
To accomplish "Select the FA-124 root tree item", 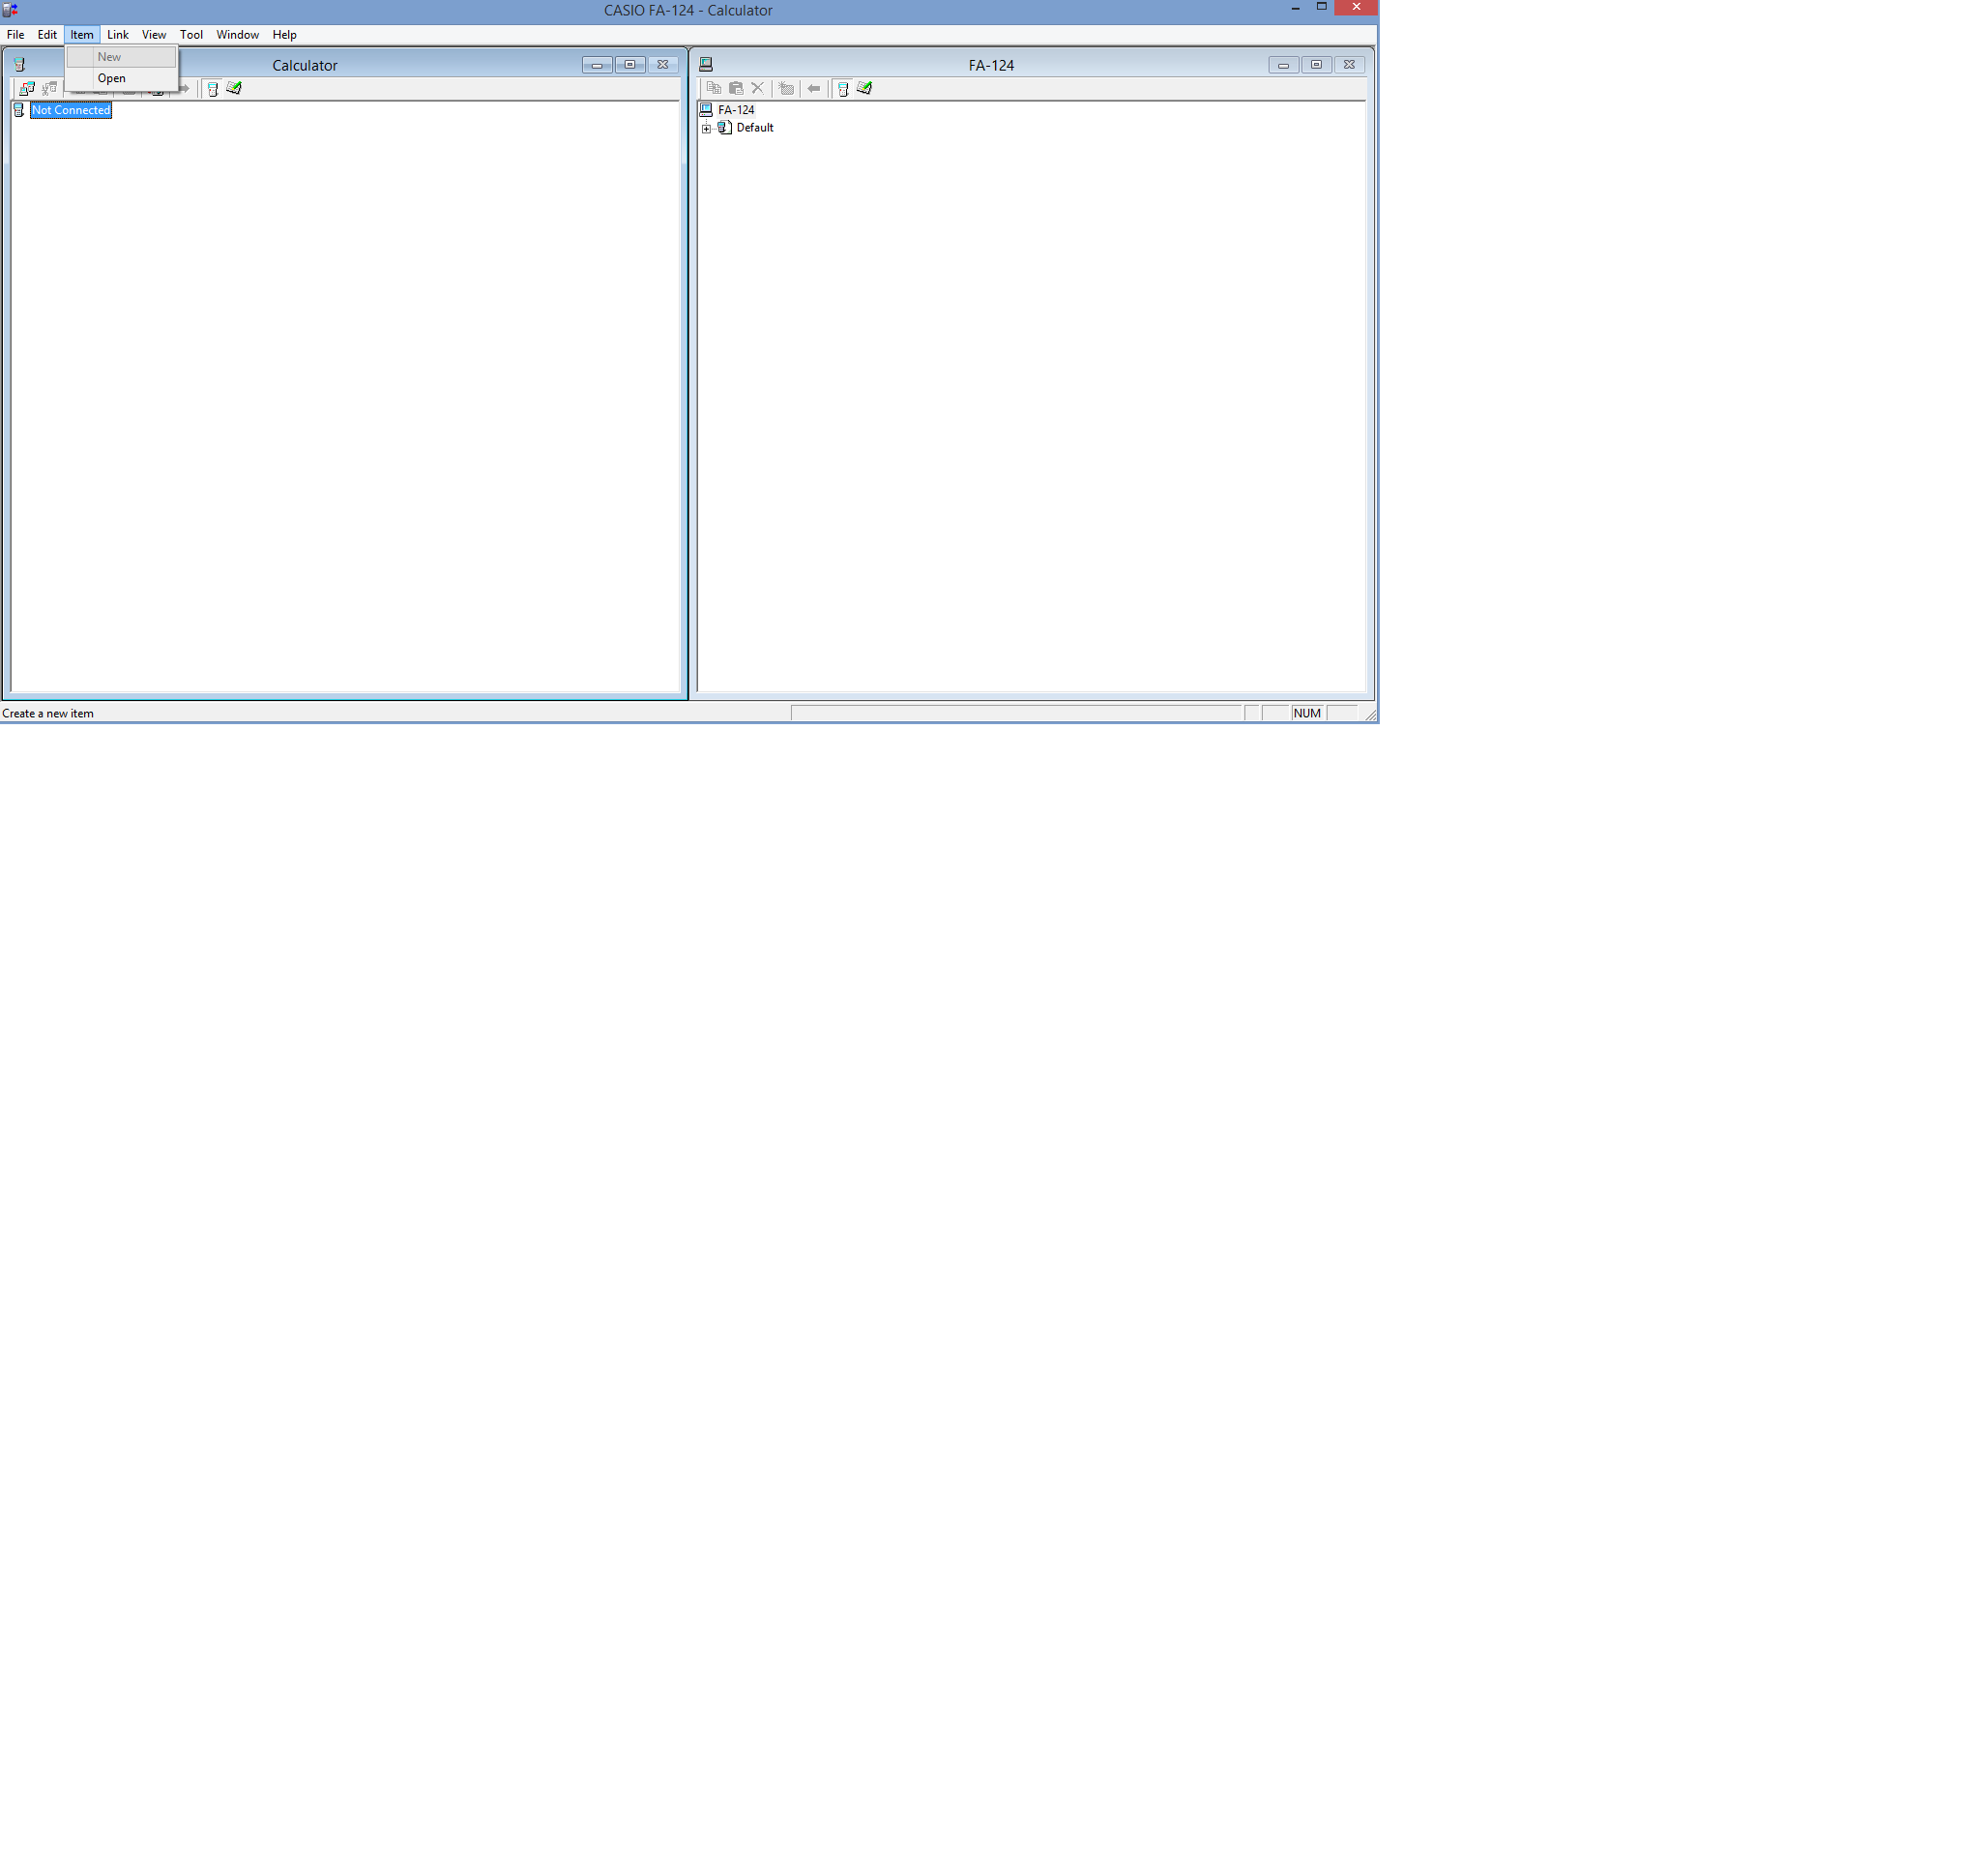I will click(x=736, y=110).
